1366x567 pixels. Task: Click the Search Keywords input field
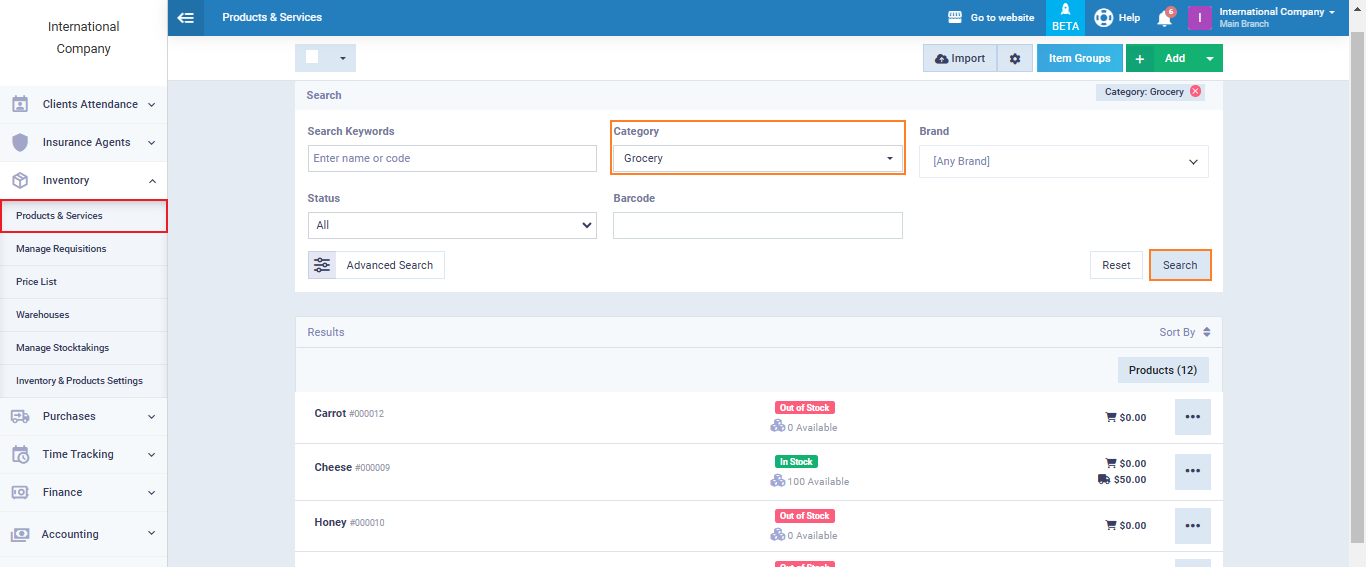click(452, 158)
